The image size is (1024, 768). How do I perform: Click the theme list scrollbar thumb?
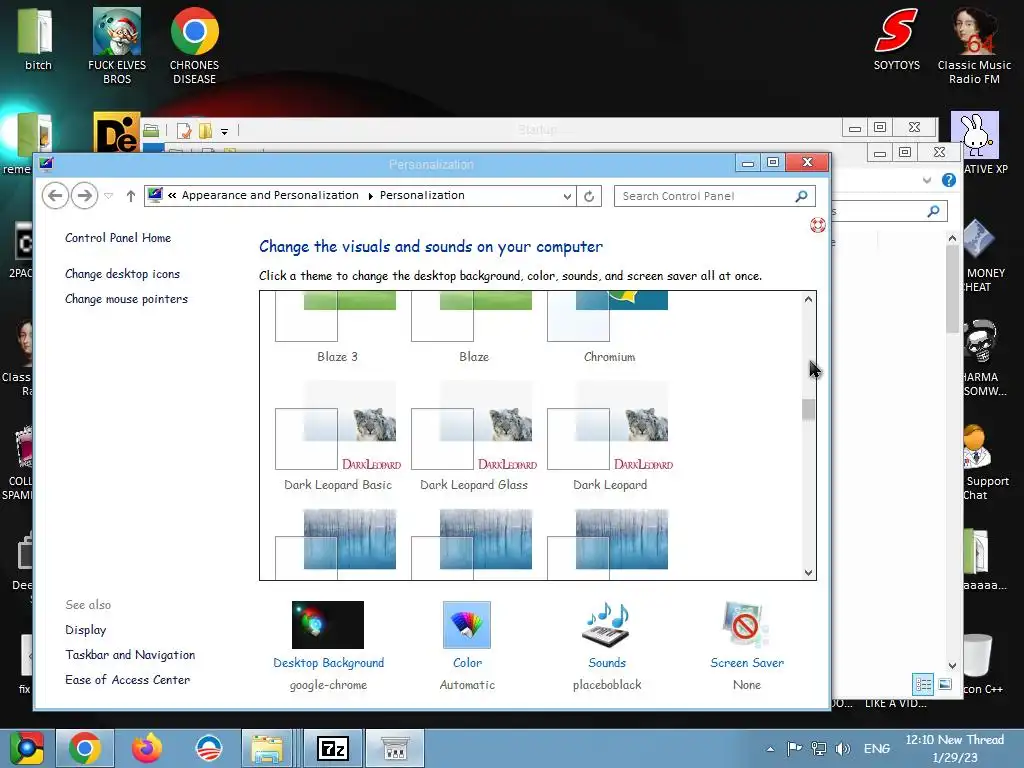(808, 409)
